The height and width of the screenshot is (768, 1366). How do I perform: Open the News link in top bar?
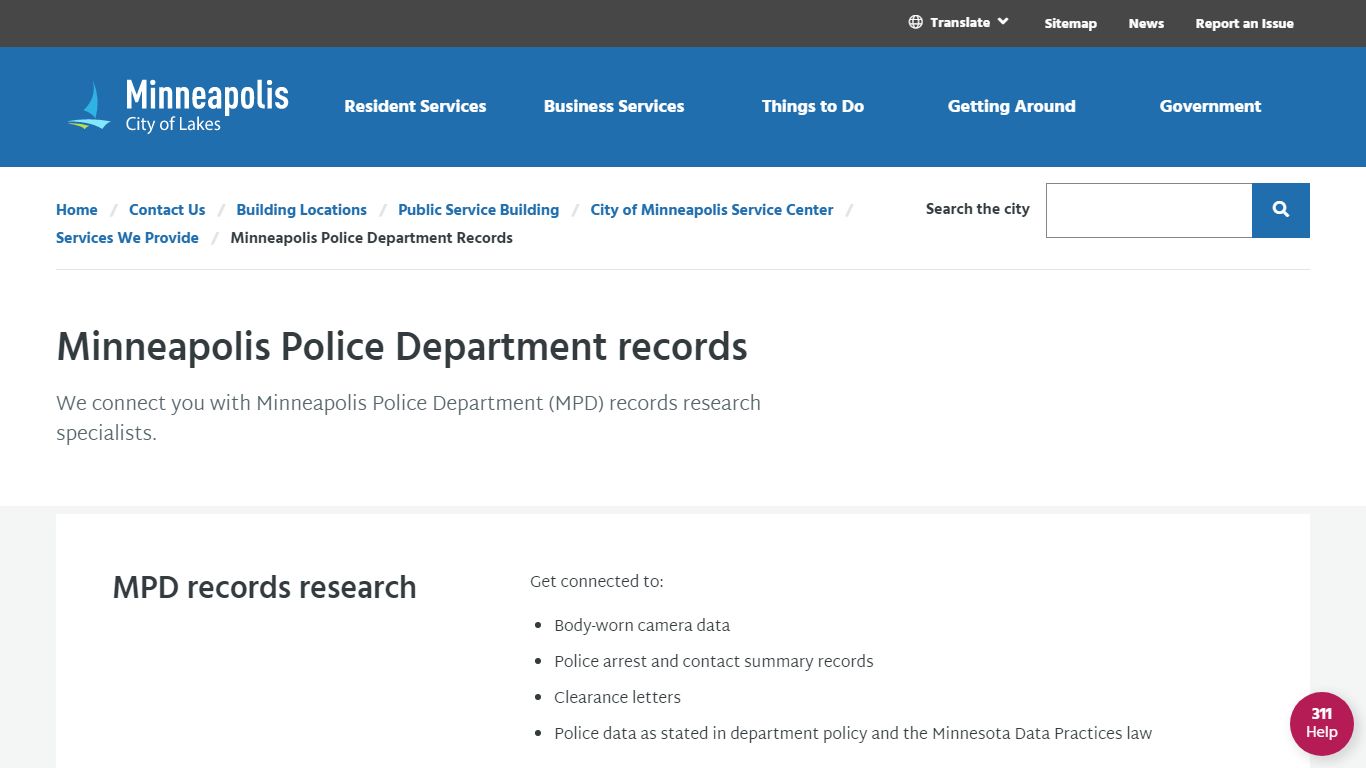(x=1146, y=23)
